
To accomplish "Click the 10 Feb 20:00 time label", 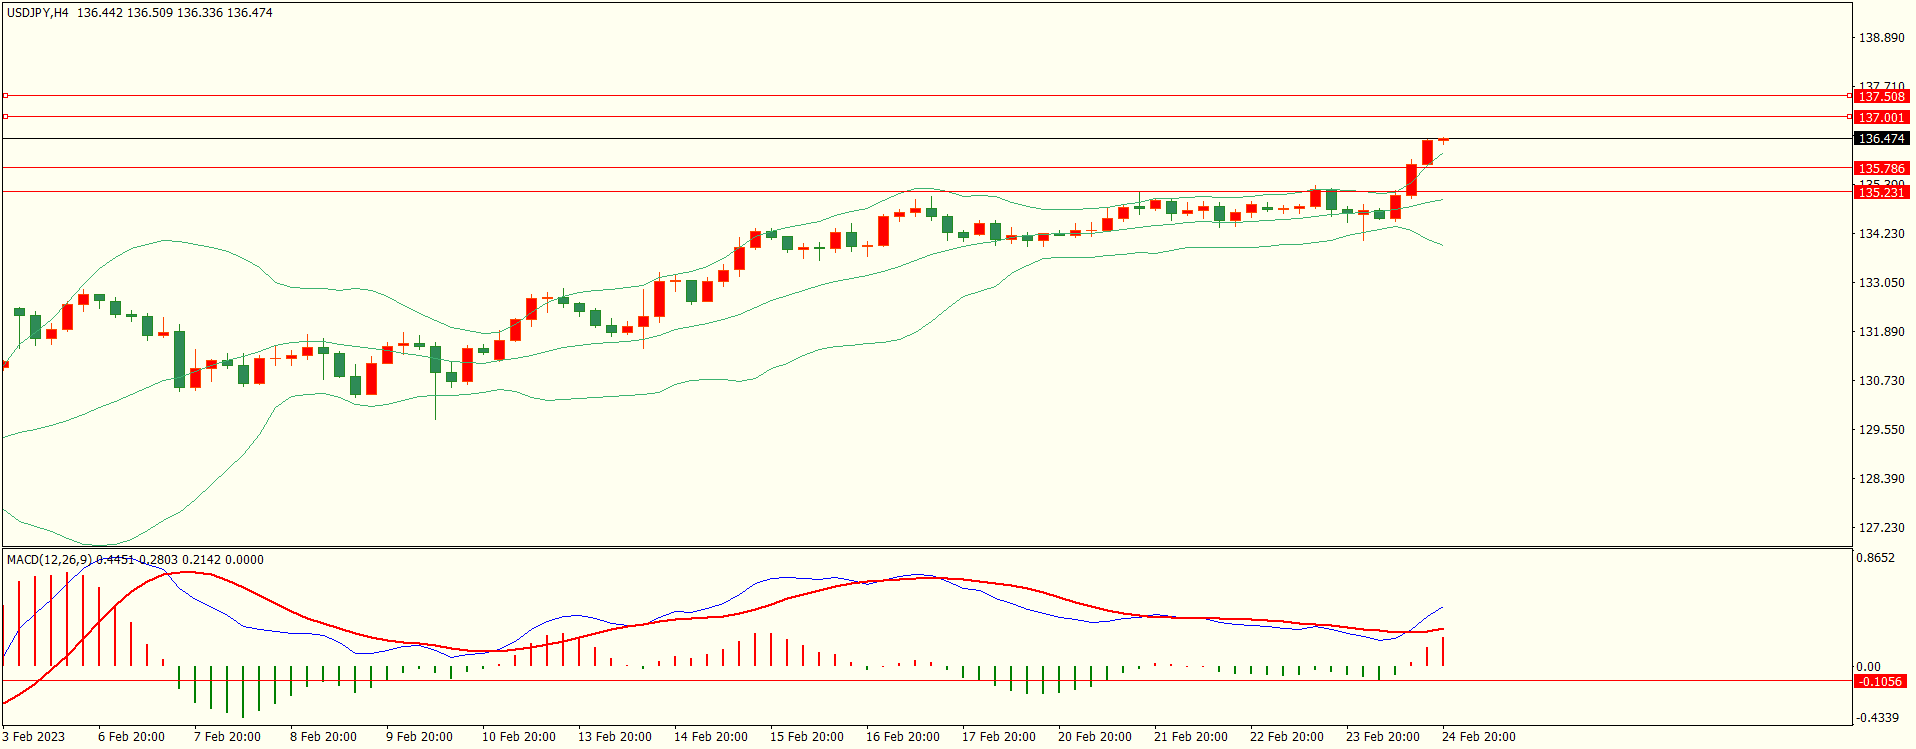I will 519,737.
